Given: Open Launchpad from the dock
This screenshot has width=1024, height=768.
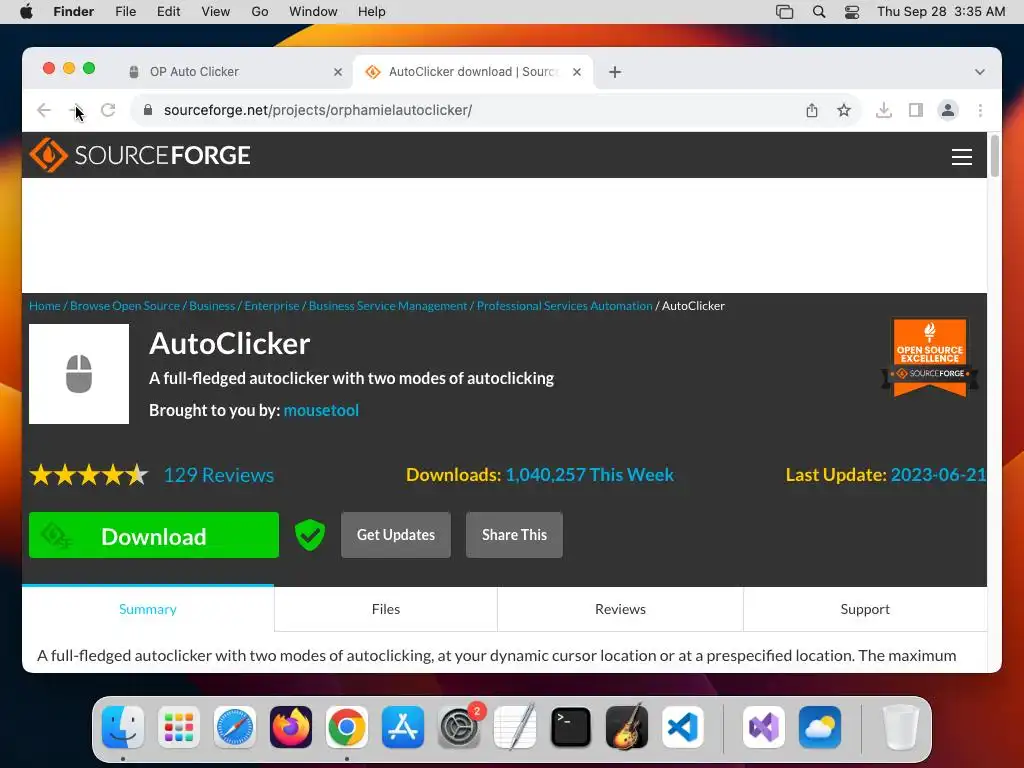Looking at the screenshot, I should point(179,727).
